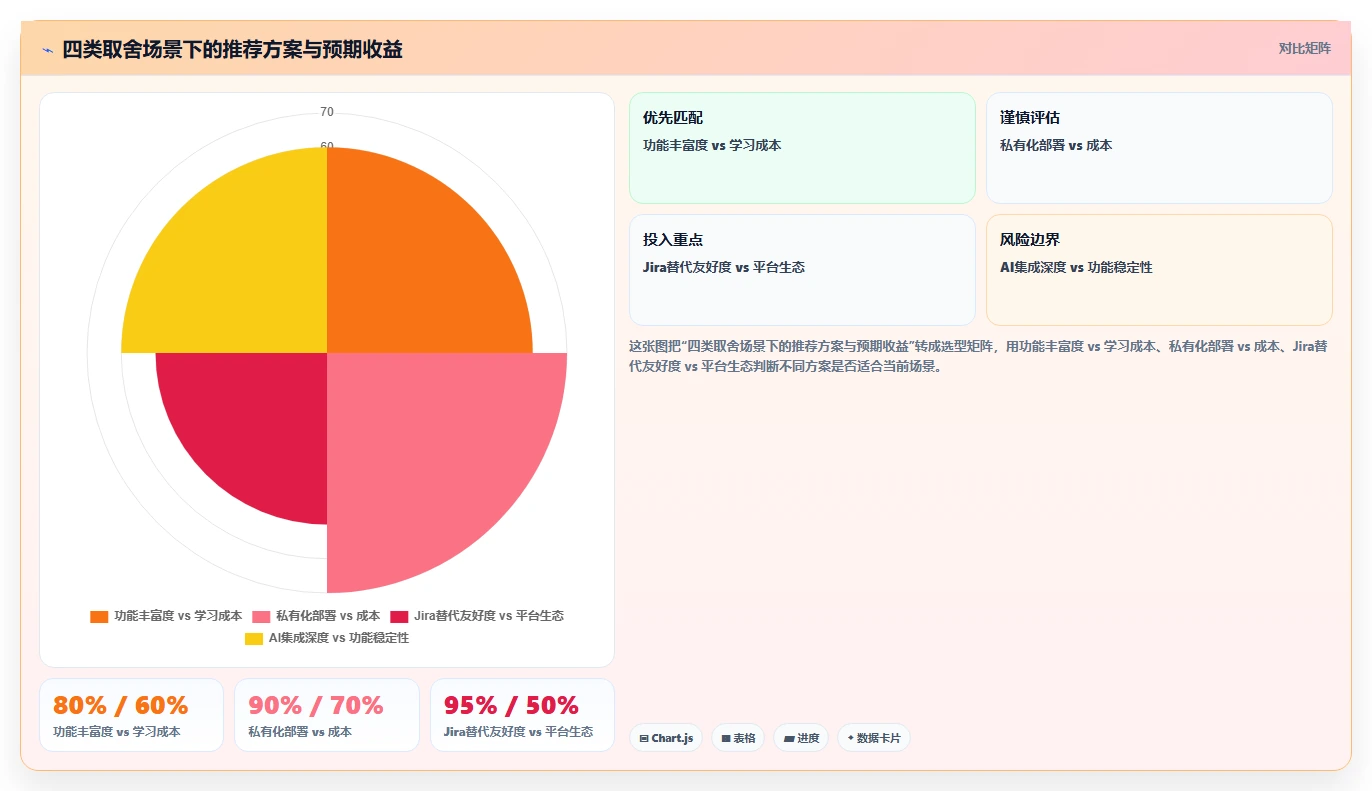
Task: Click the 数据卡片 tag chip
Action: pyautogui.click(x=874, y=738)
